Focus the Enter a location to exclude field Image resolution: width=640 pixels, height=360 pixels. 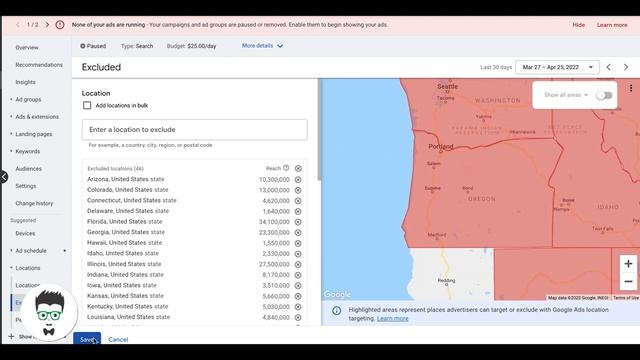[x=195, y=130]
